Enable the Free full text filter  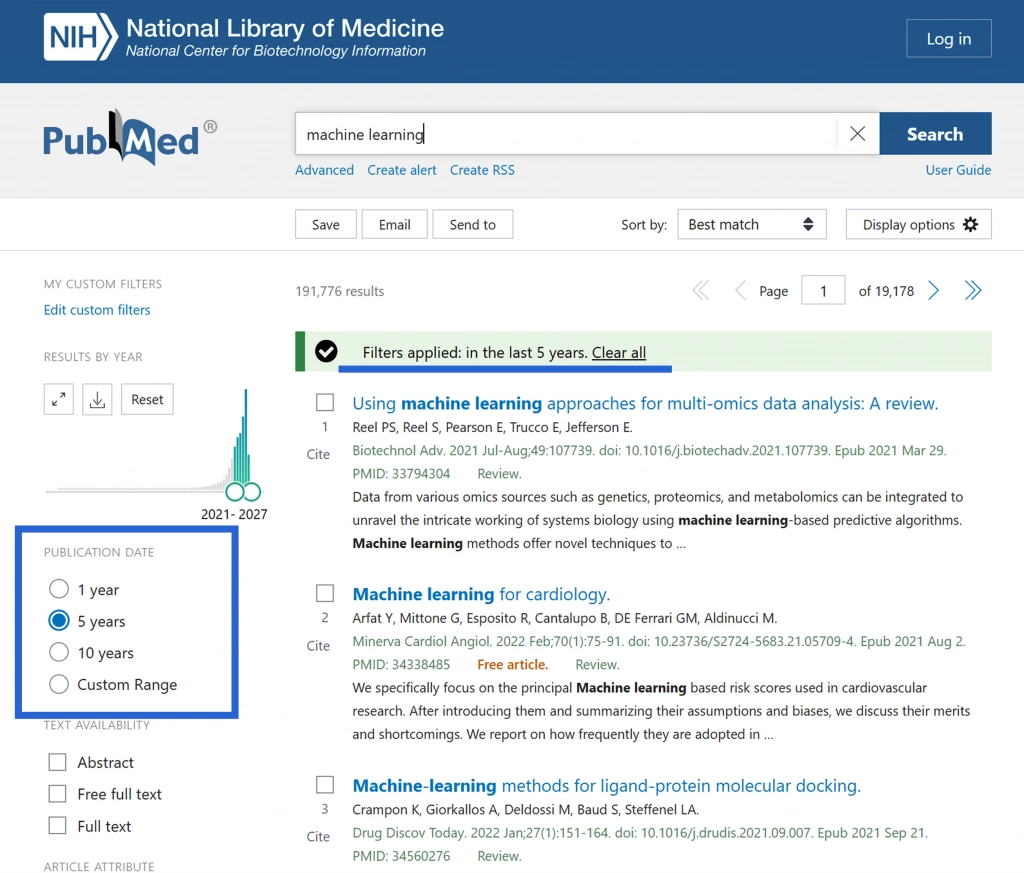point(57,793)
